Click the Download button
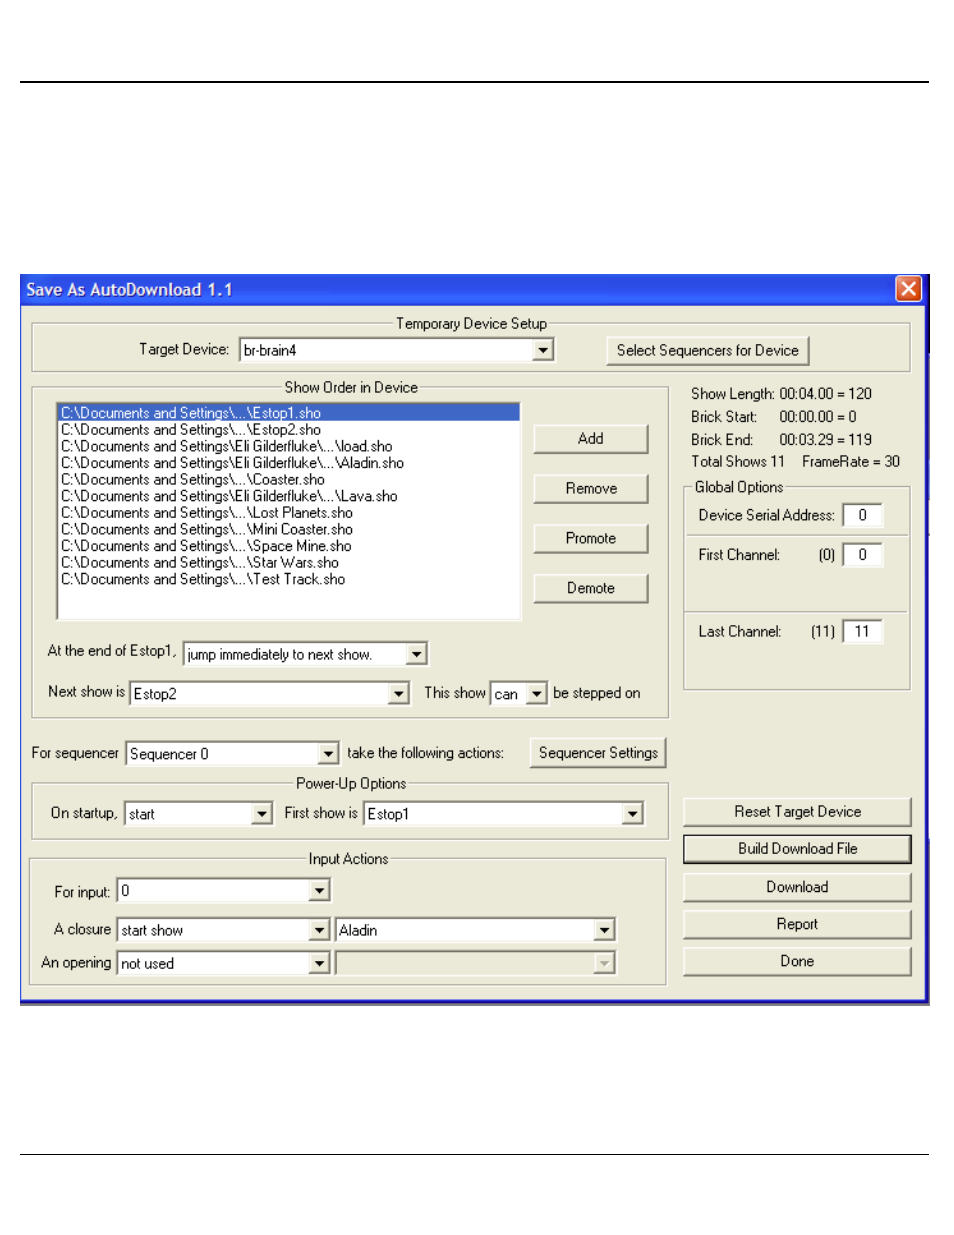 tap(797, 887)
